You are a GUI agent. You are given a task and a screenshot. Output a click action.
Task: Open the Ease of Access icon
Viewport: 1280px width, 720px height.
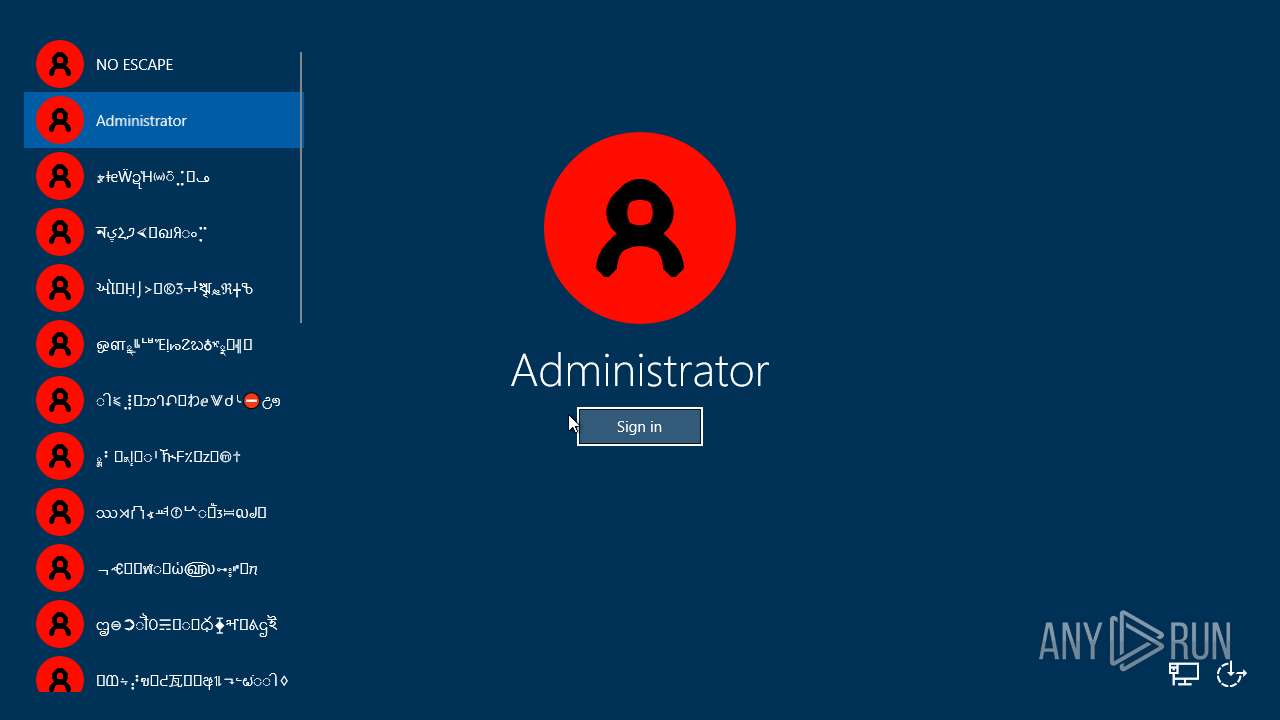[x=1231, y=675]
